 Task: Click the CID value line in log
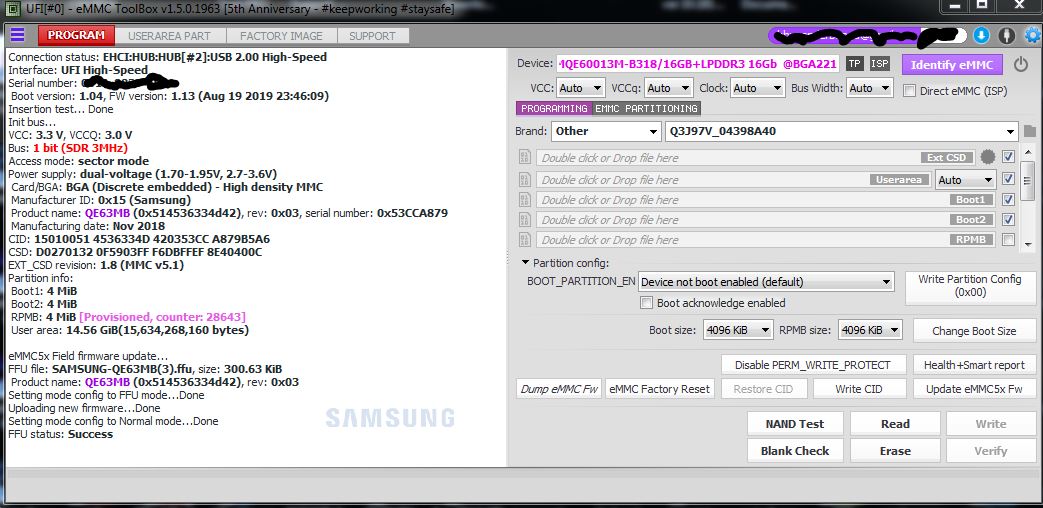(x=139, y=239)
